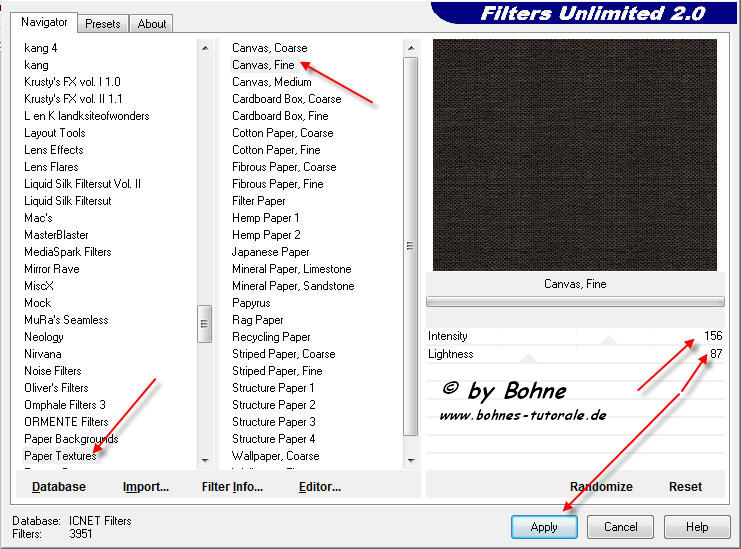Adjust the Intensity slider row
This screenshot has height=549, width=741.
click(x=574, y=336)
